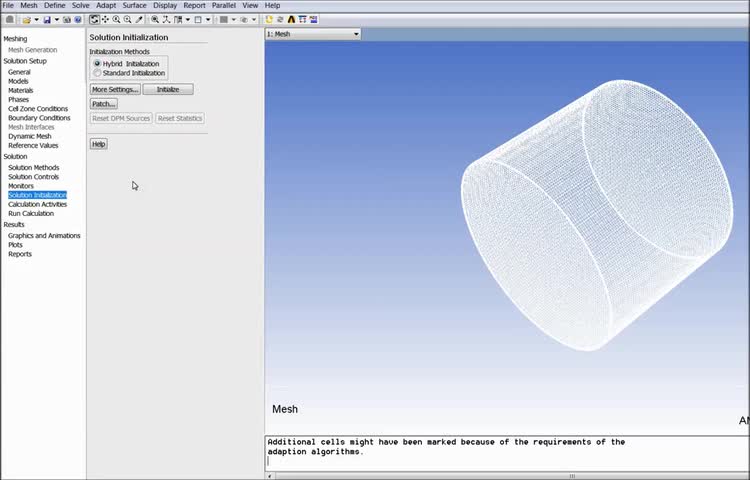Image resolution: width=750 pixels, height=480 pixels.
Task: Click the window layout square icon
Action: 198,20
